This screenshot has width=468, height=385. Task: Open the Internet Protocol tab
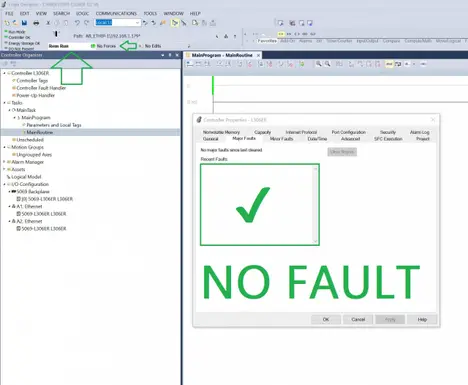tap(301, 132)
